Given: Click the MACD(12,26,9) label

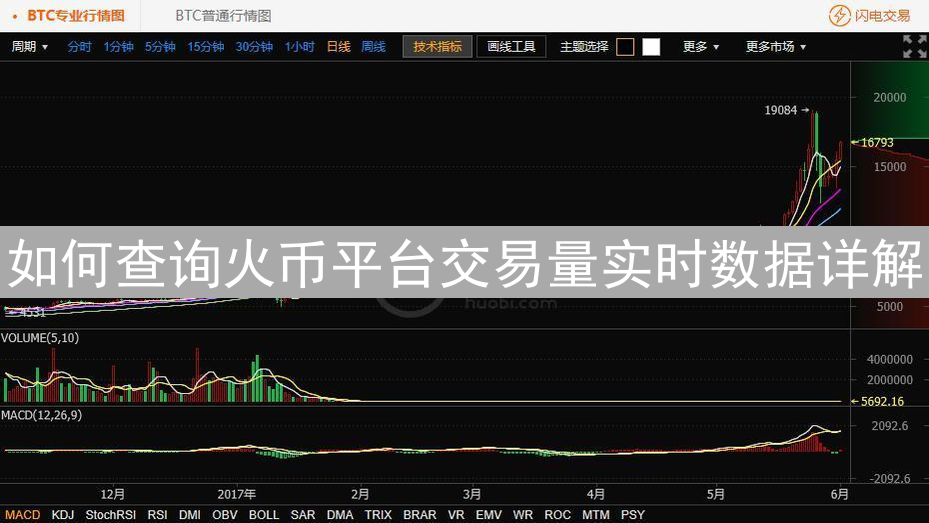Looking at the screenshot, I should point(41,415).
